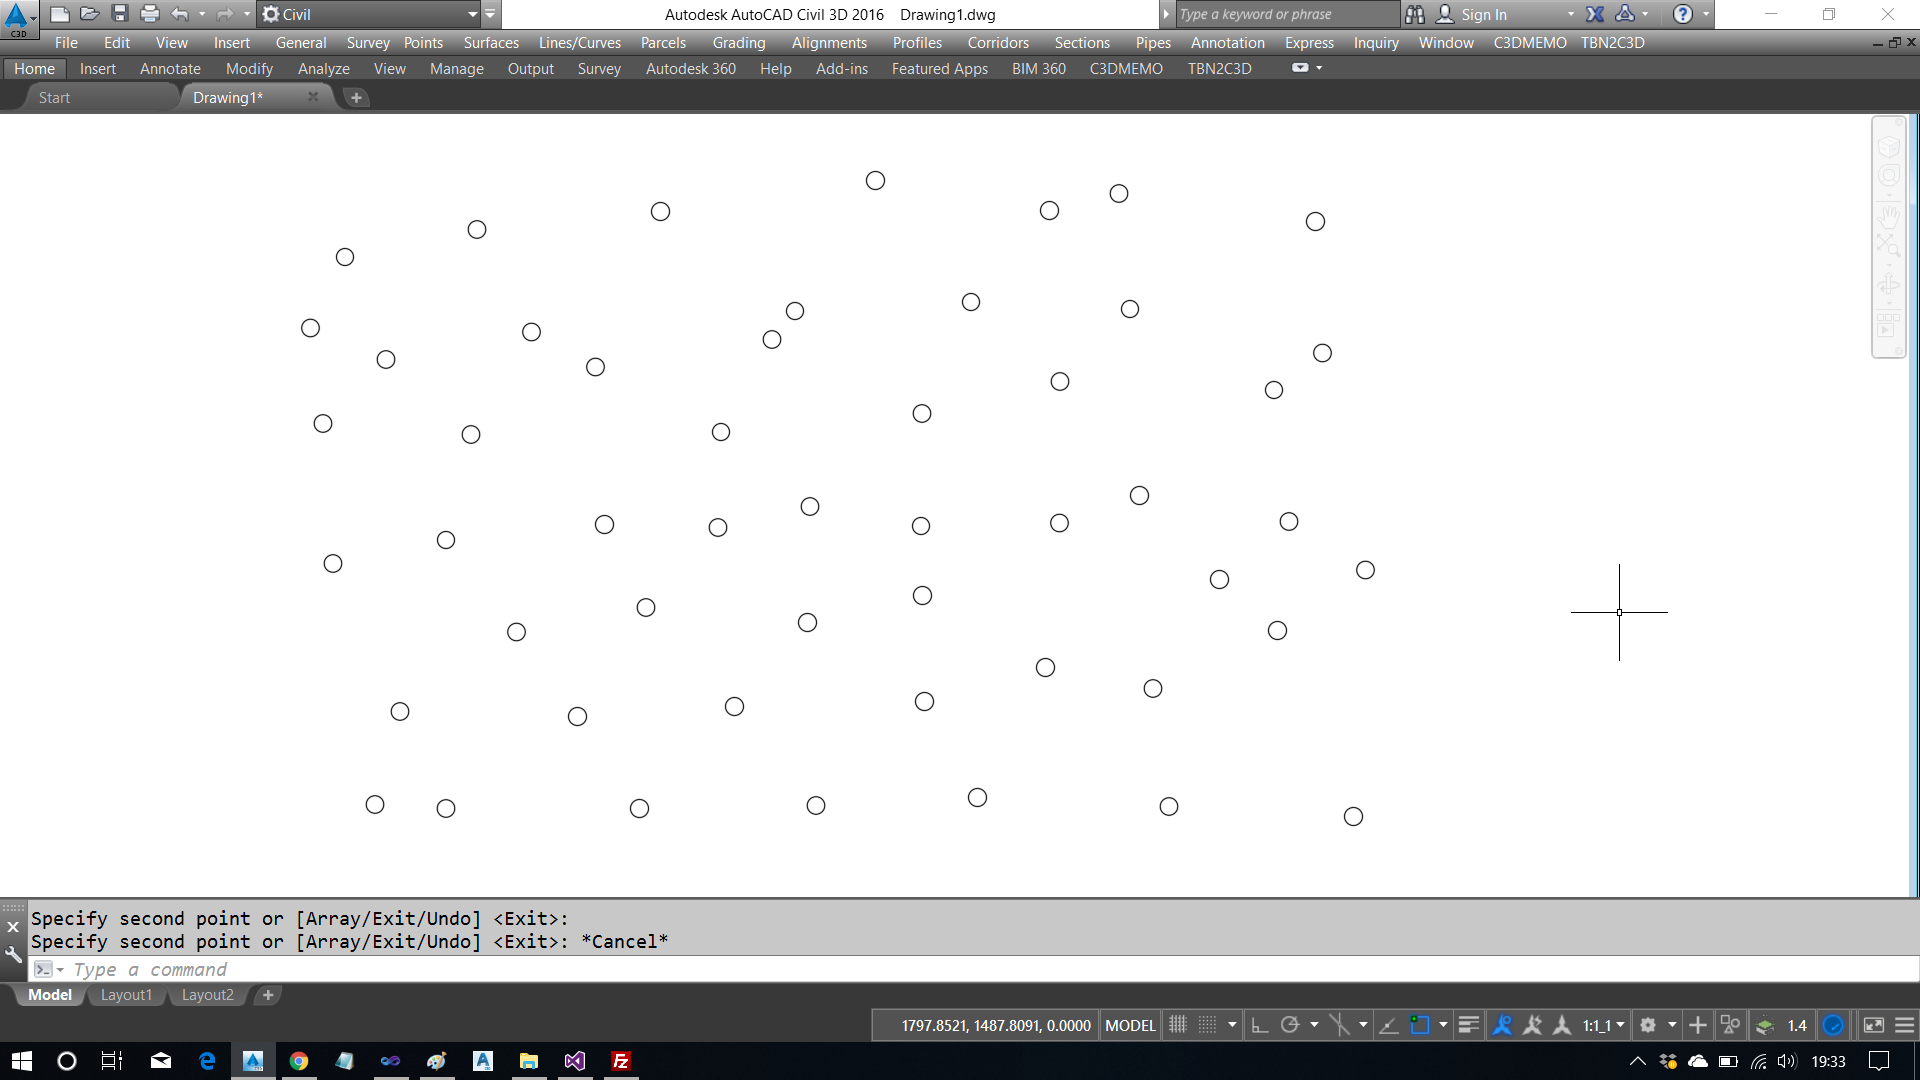
Task: Add a new drawing tab with plus button
Action: pyautogui.click(x=356, y=97)
